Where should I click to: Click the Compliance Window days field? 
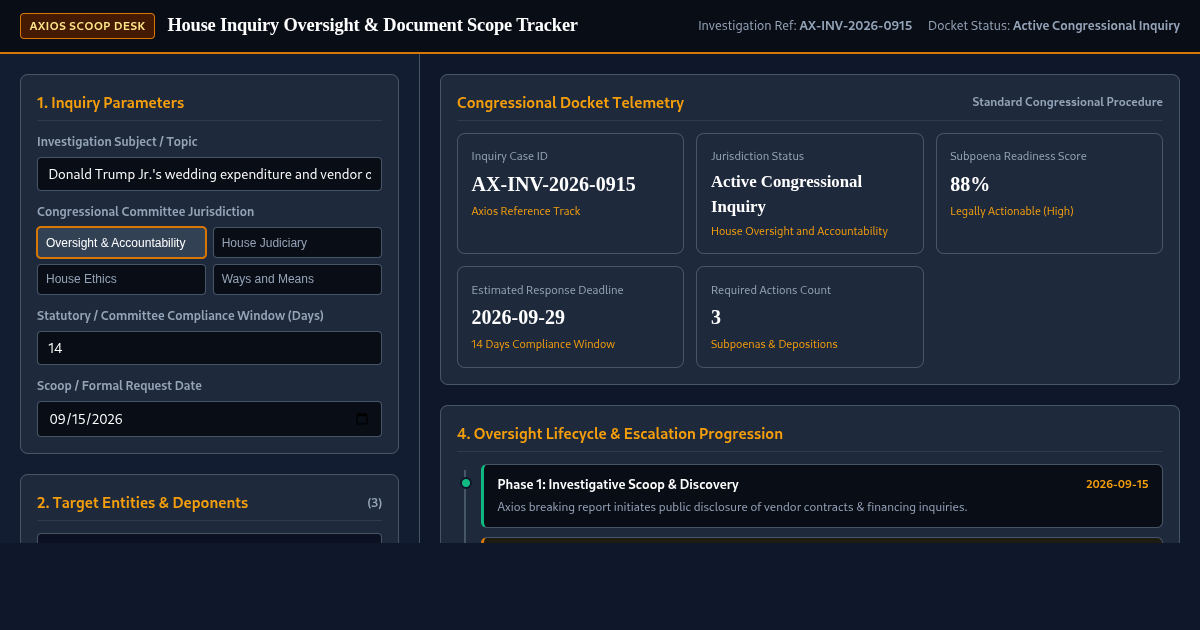209,348
